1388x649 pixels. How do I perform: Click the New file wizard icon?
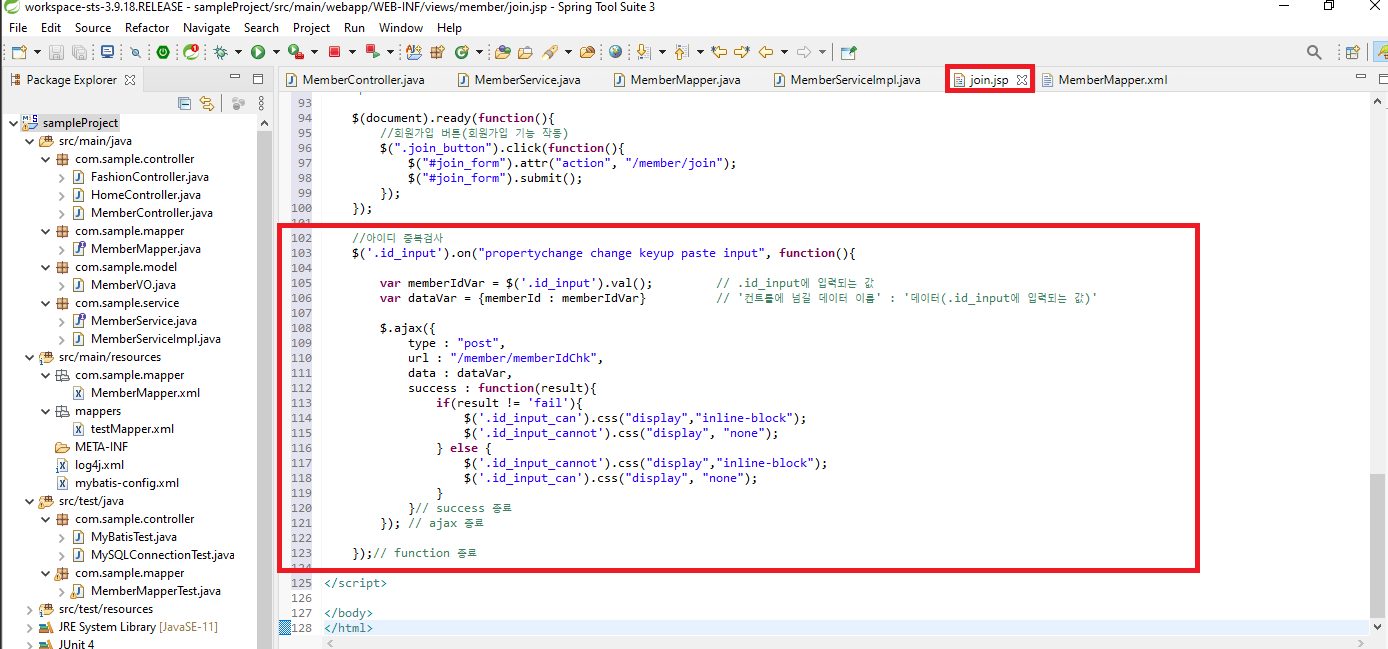[19, 51]
